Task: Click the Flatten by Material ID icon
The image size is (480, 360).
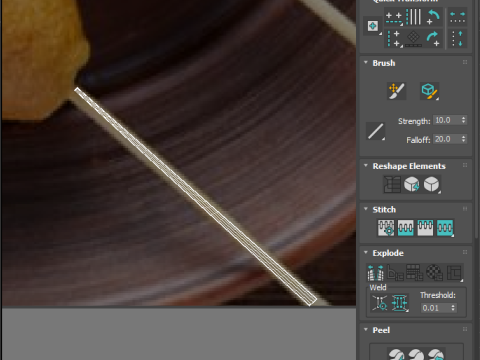Action: pyautogui.click(x=434, y=273)
